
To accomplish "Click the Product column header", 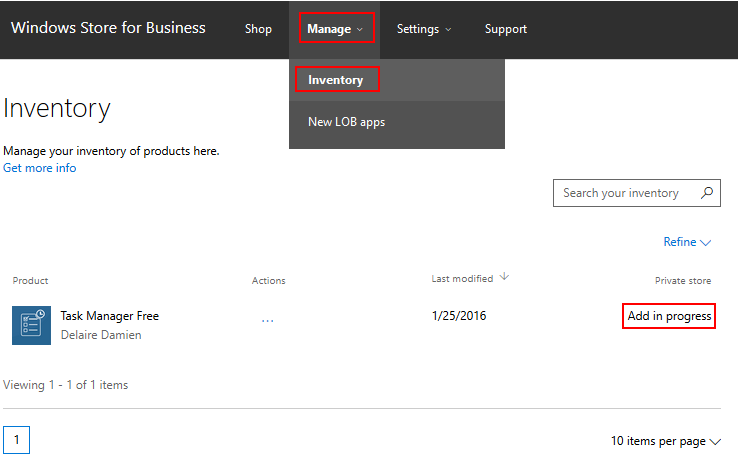I will click(30, 281).
